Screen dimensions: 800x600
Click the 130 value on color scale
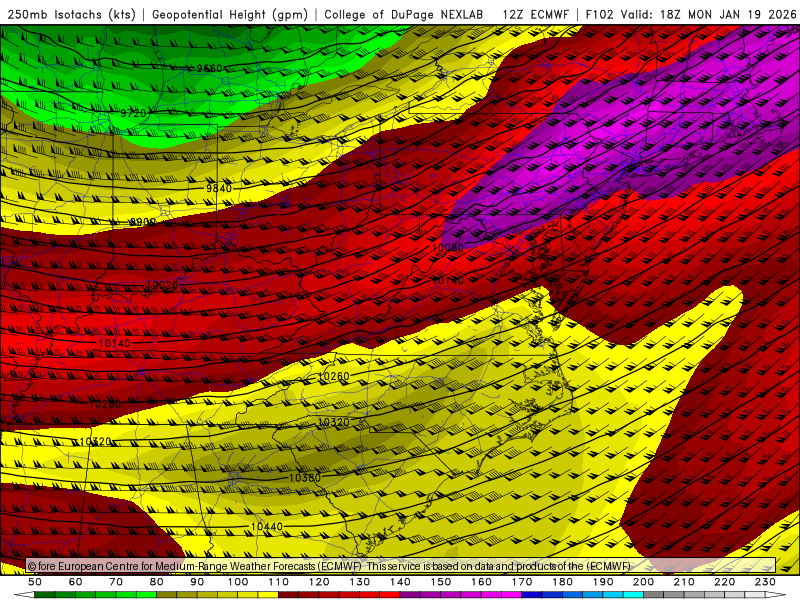[360, 582]
